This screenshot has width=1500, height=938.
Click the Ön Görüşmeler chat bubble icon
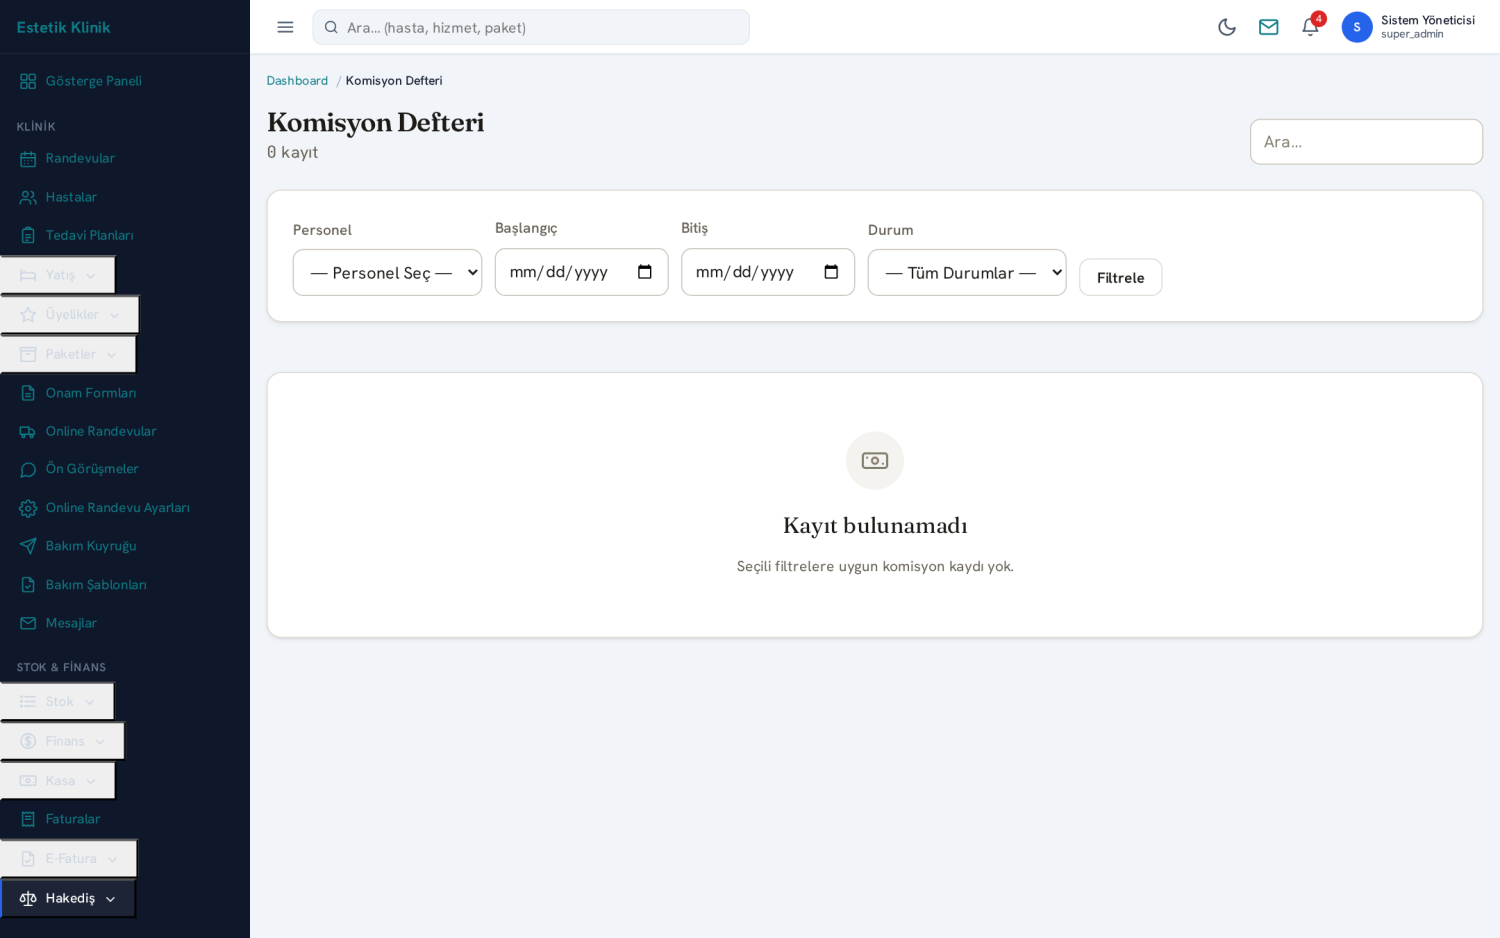pos(28,469)
